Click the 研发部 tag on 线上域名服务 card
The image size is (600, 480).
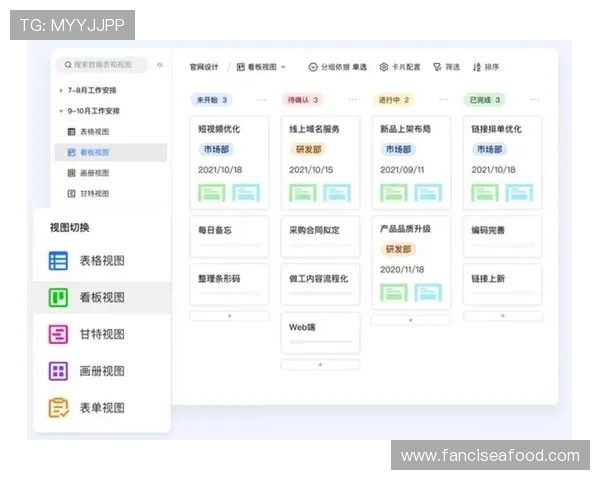(308, 149)
